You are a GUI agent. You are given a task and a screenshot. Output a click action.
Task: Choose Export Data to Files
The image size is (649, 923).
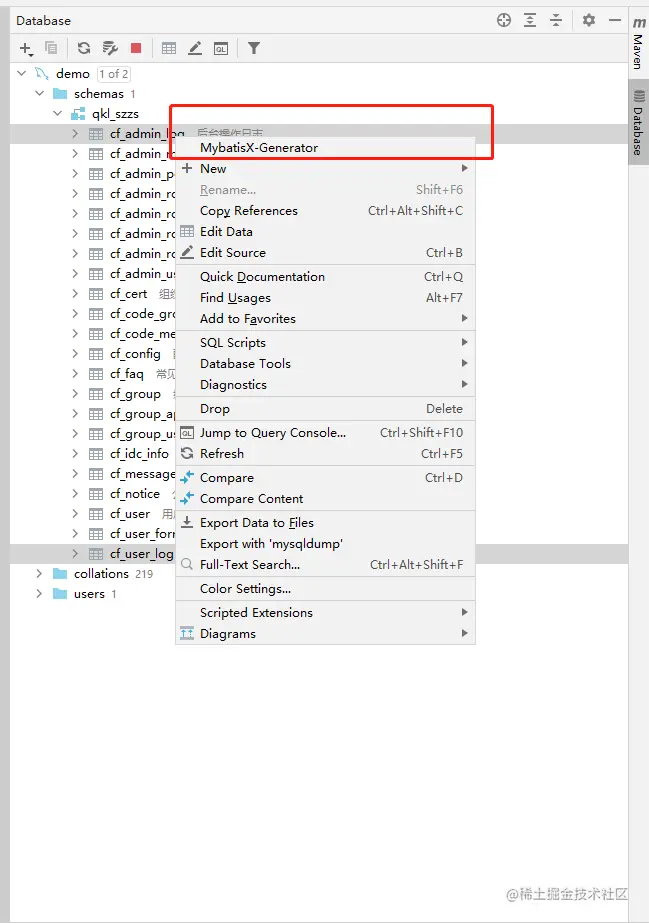point(325,523)
